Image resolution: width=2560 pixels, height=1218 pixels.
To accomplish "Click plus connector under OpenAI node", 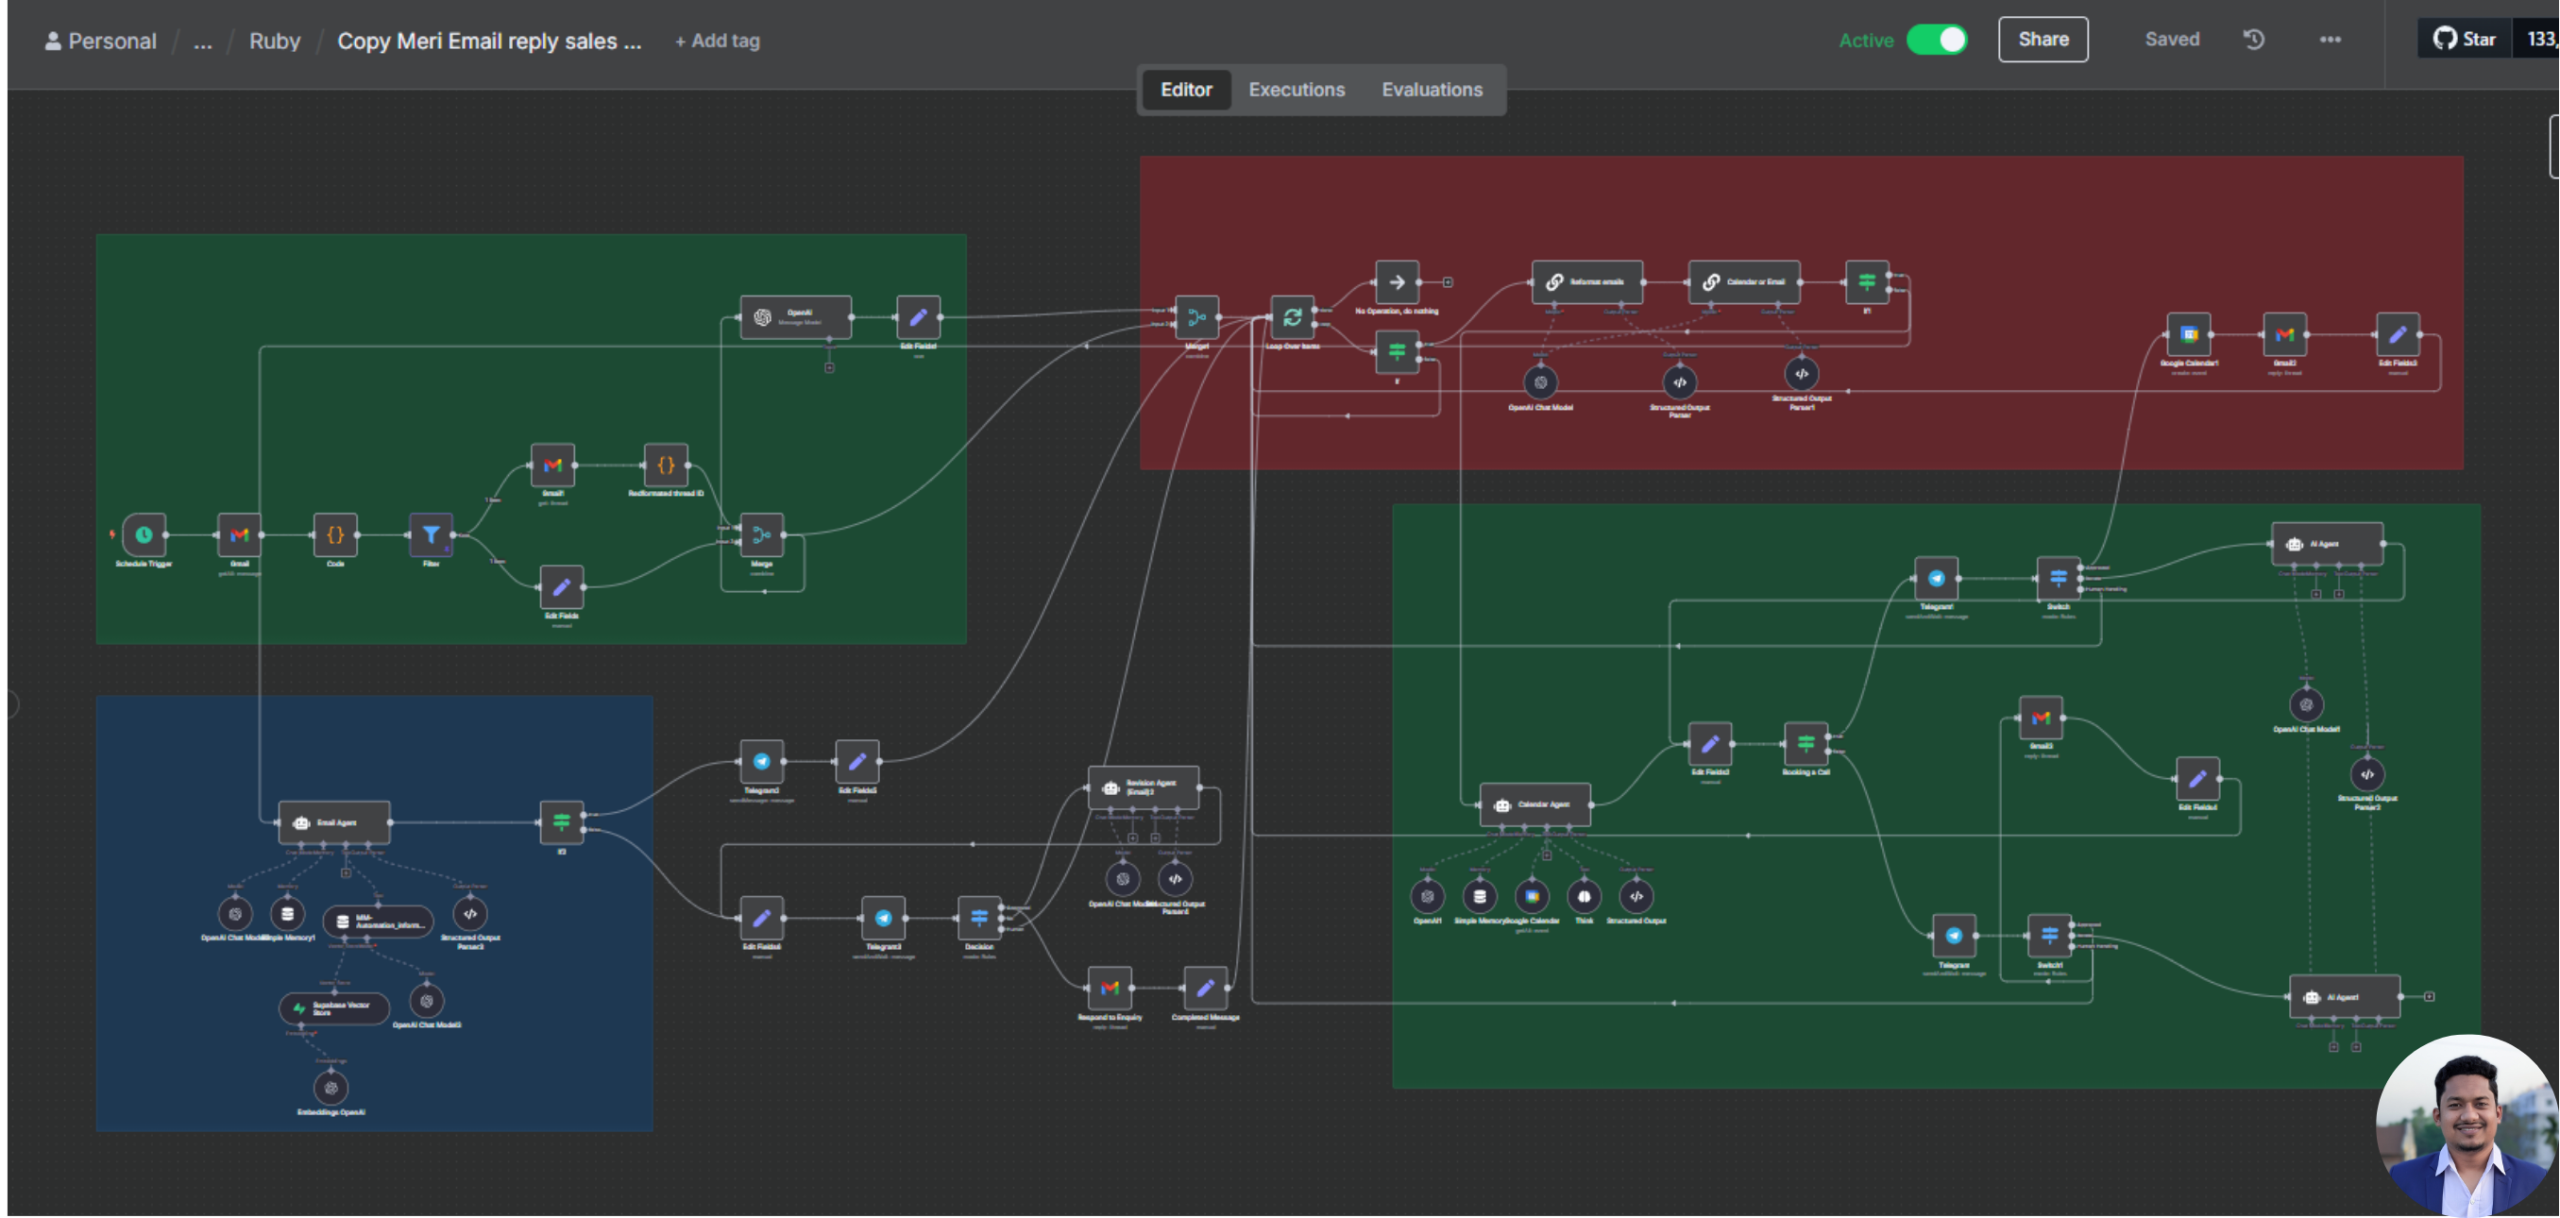I will (x=829, y=368).
